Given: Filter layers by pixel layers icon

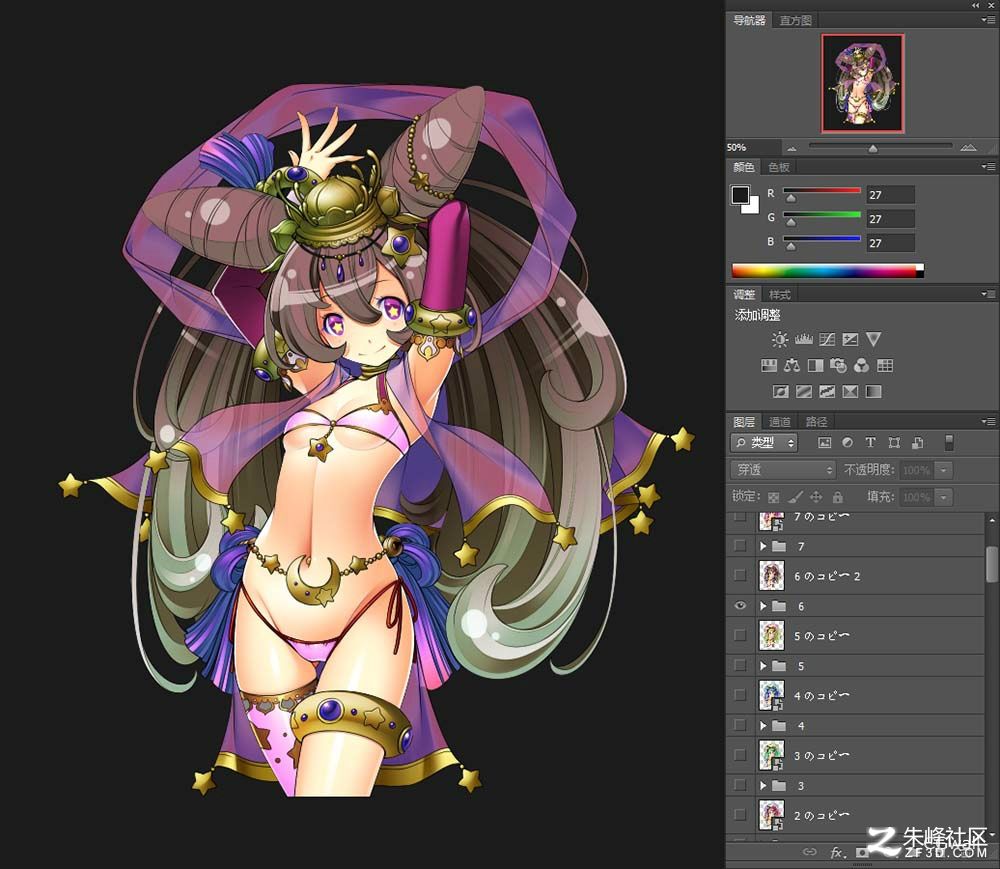Looking at the screenshot, I should point(825,442).
